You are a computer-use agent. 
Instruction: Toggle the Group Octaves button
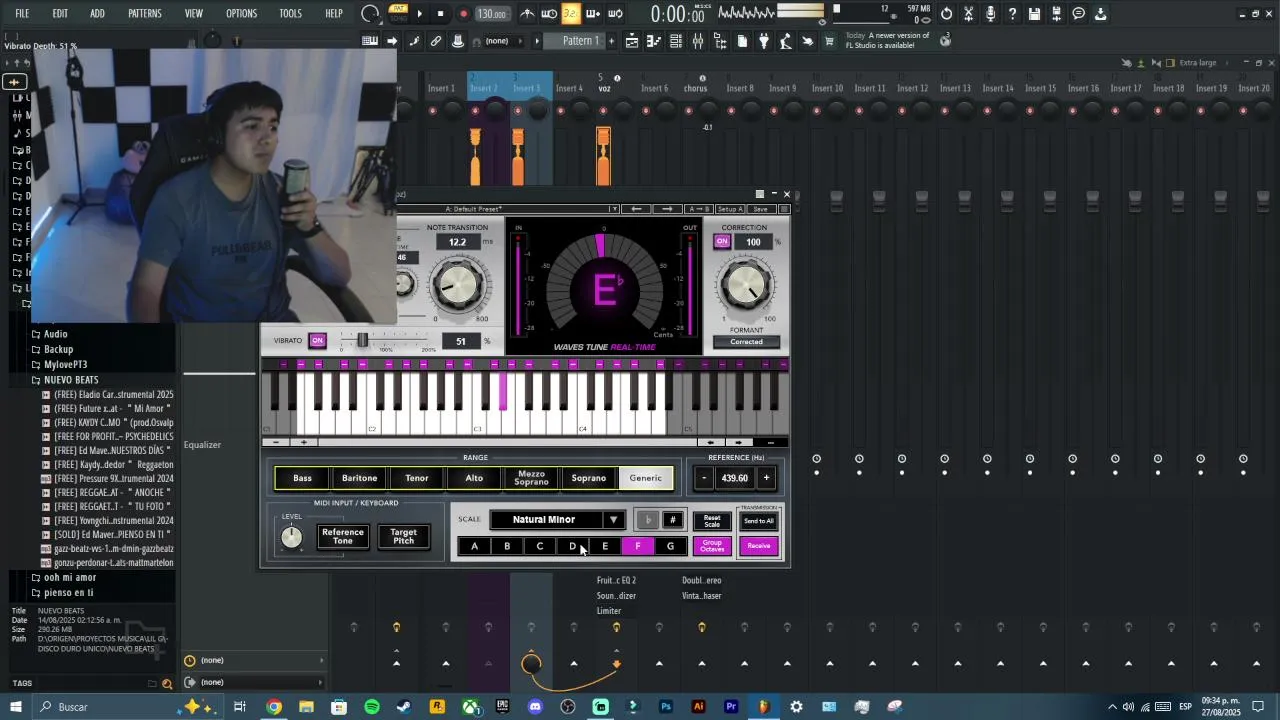712,546
